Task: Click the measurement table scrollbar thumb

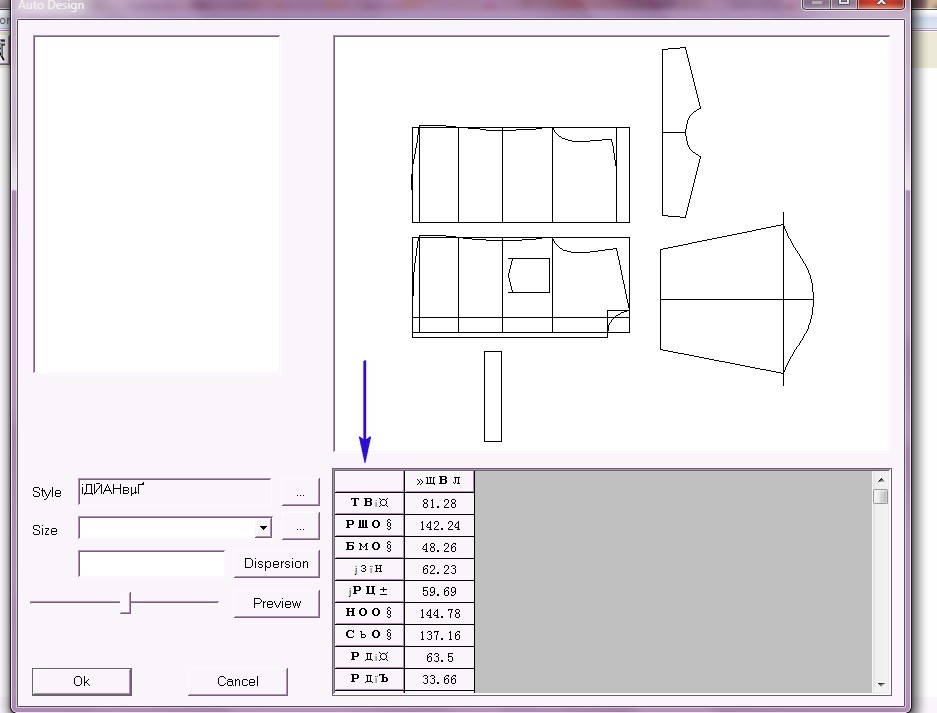Action: tap(880, 497)
